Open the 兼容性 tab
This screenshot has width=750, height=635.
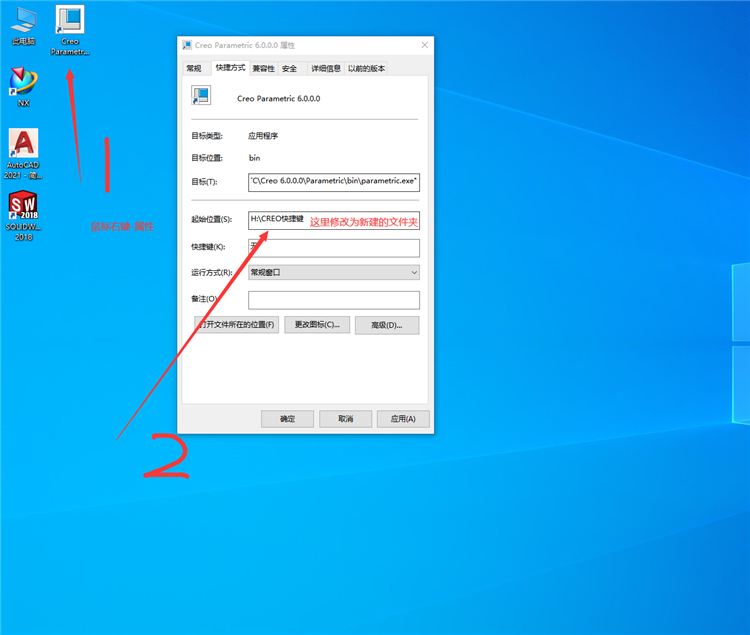pos(264,68)
